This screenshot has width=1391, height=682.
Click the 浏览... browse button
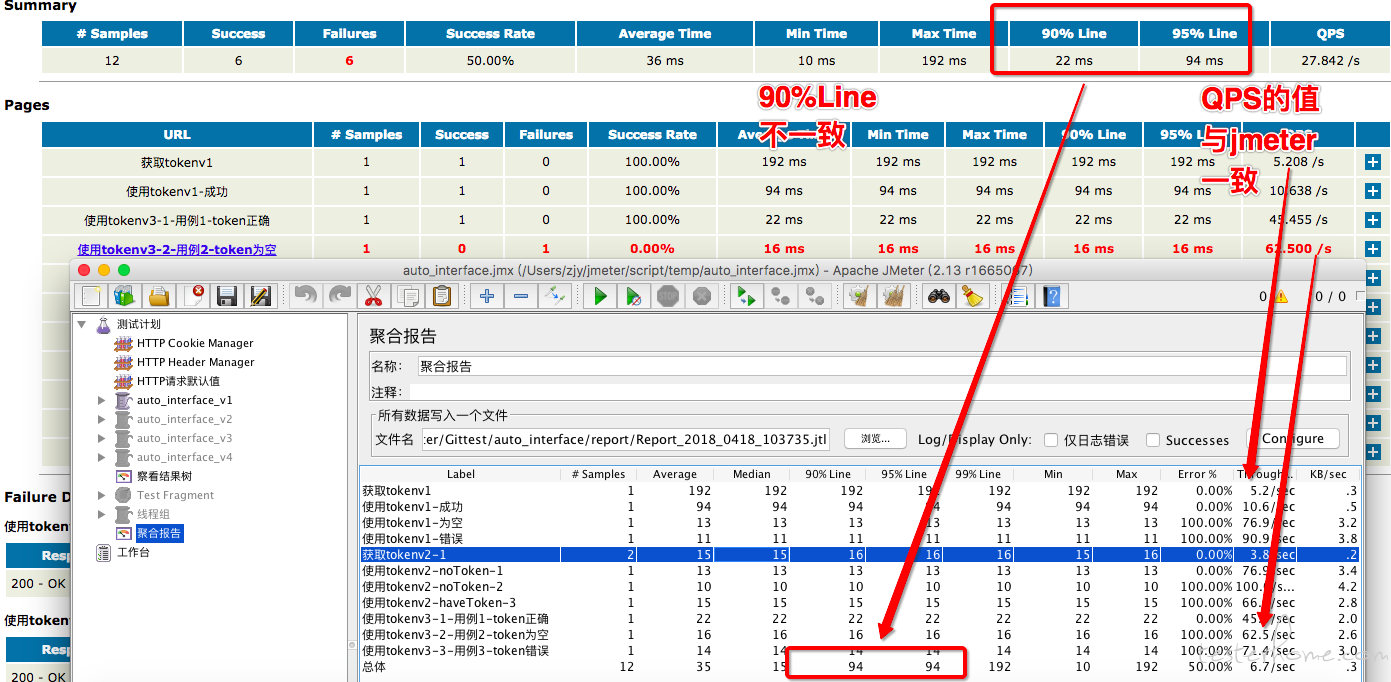874,439
